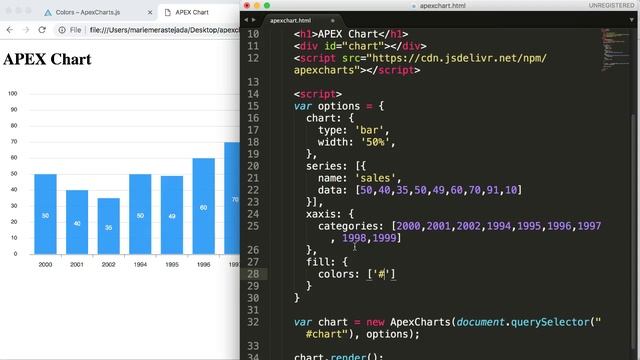
Task: Click the xaxis key on line 24
Action: point(321,214)
